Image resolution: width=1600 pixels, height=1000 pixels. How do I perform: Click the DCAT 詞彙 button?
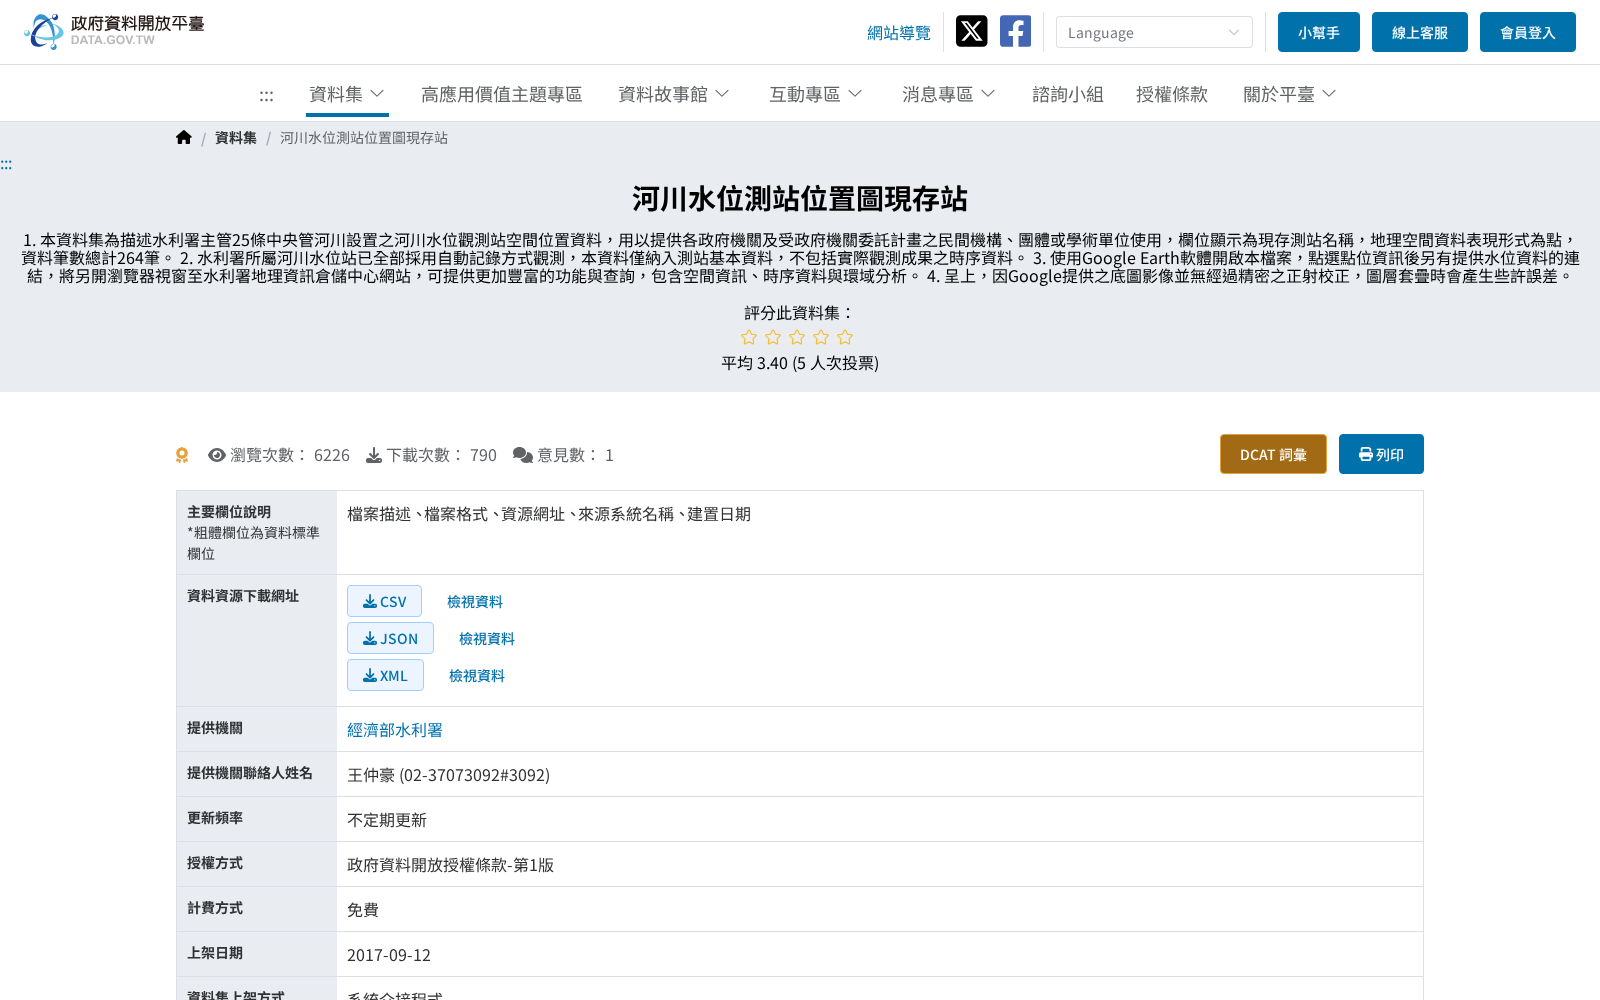[x=1273, y=454]
